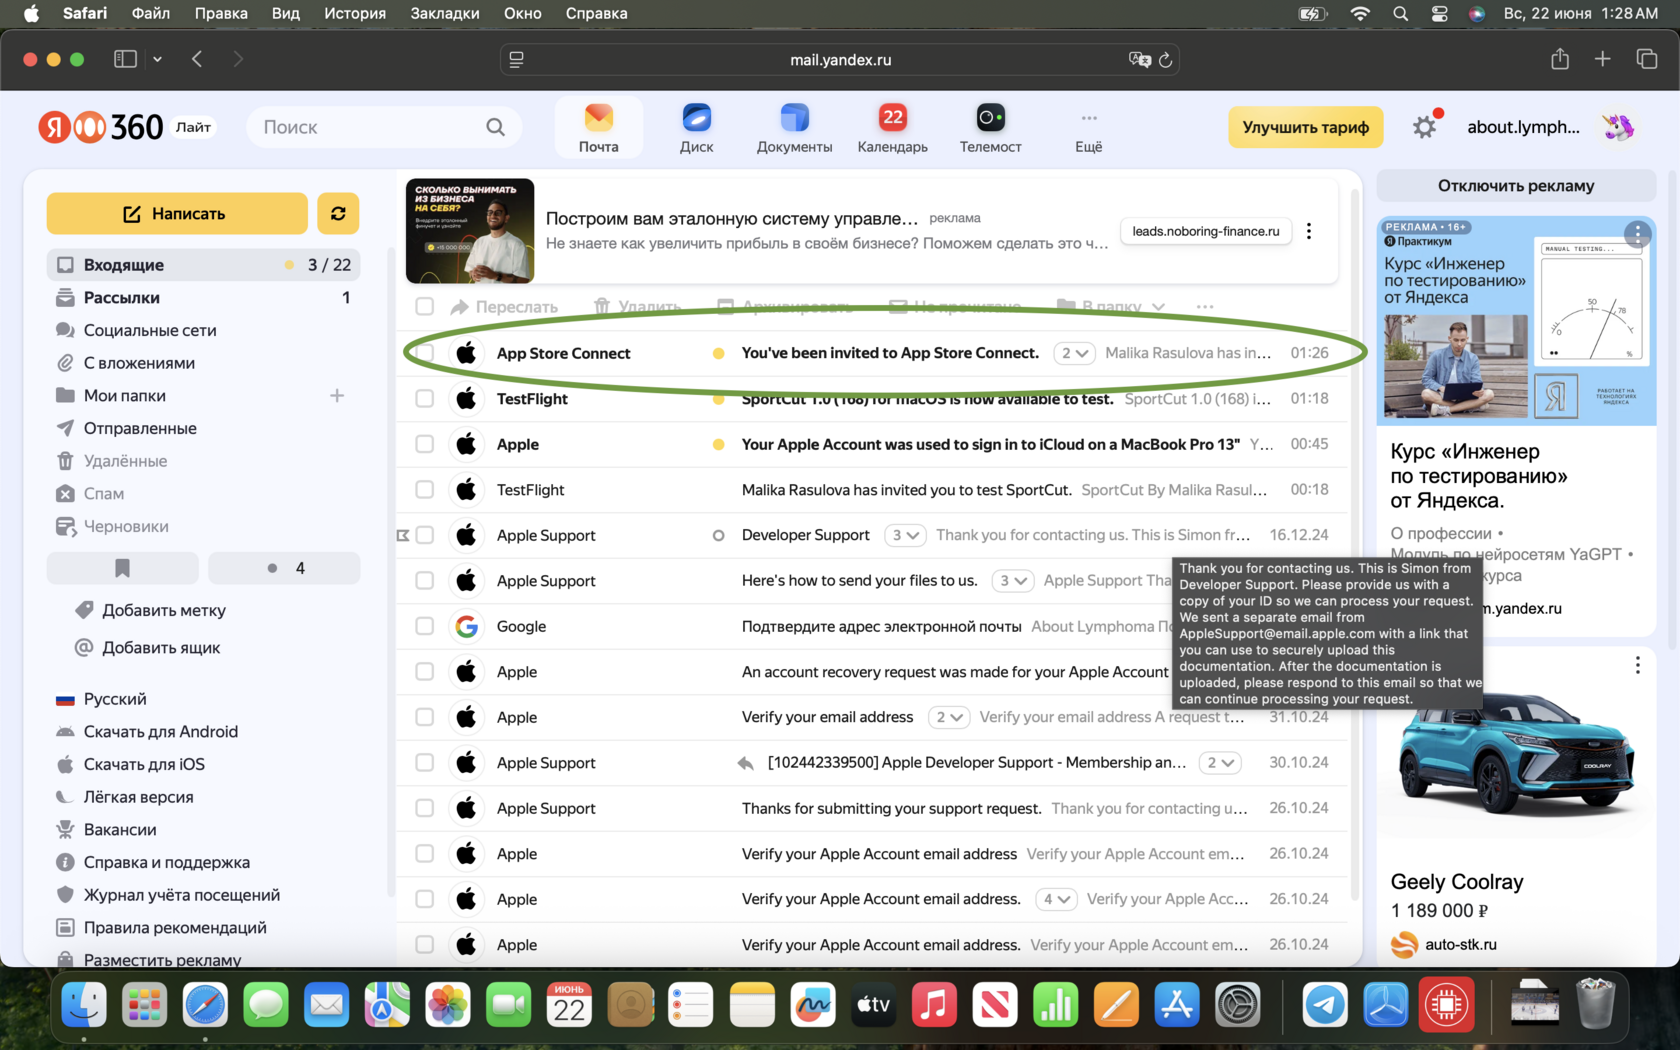Refresh mail list with yellow sync button
Screen dimensions: 1680x1050
coord(338,213)
